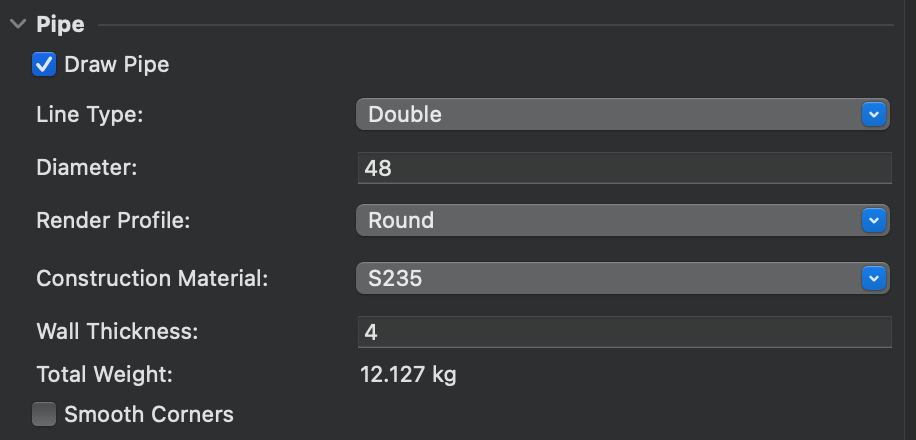Focus the Wall Thickness field containing 4

623,331
